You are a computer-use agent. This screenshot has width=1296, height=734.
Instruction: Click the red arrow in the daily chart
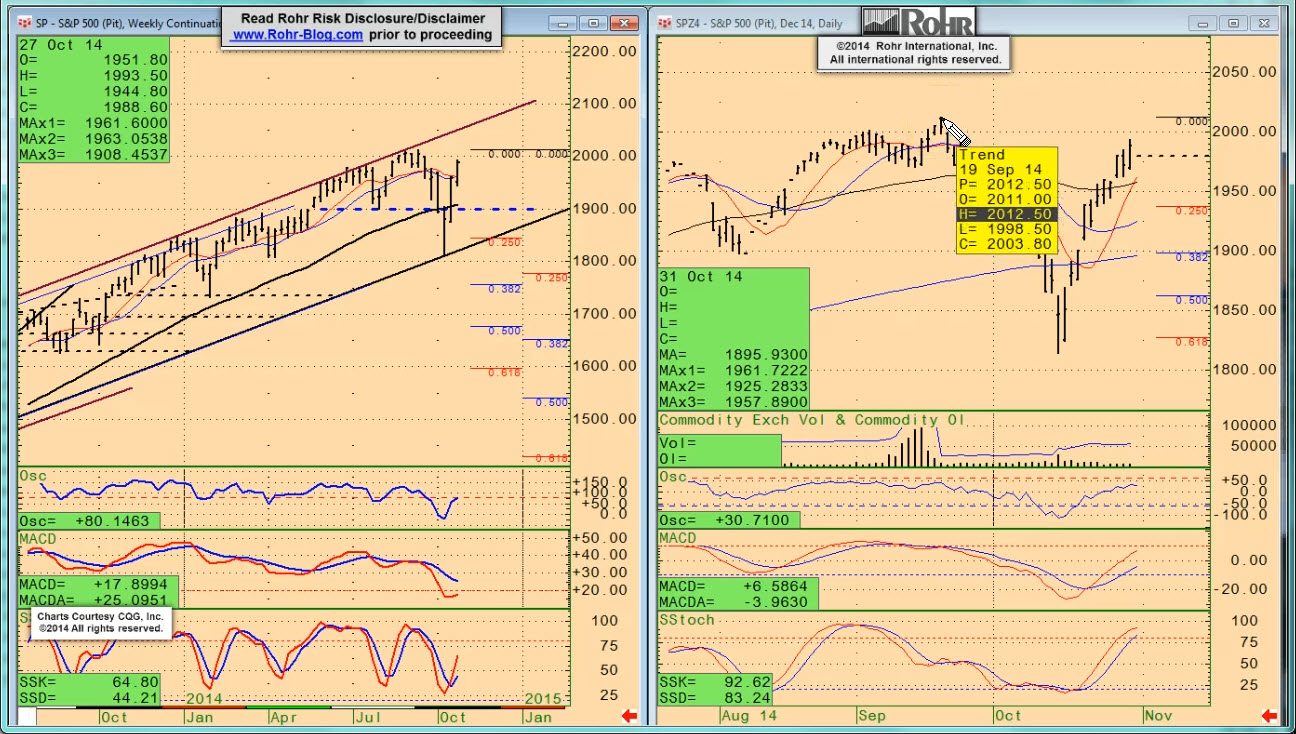[1269, 716]
